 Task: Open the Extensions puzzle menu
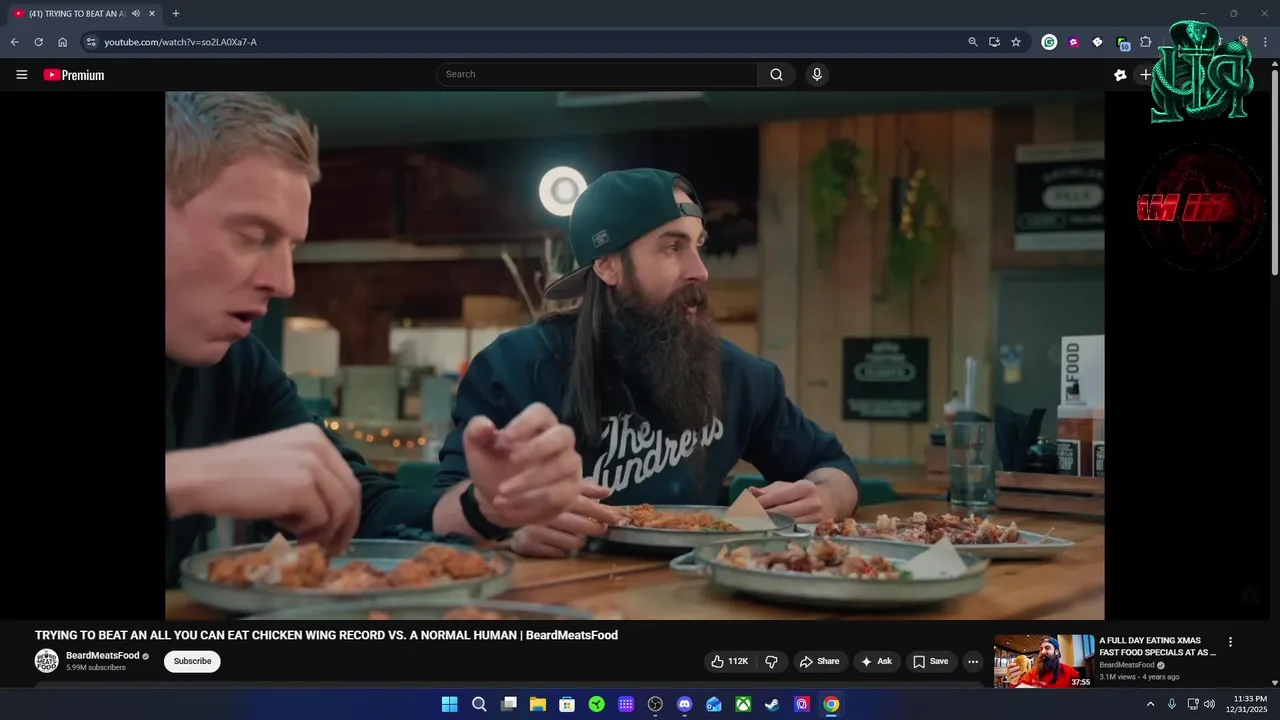coord(1146,42)
